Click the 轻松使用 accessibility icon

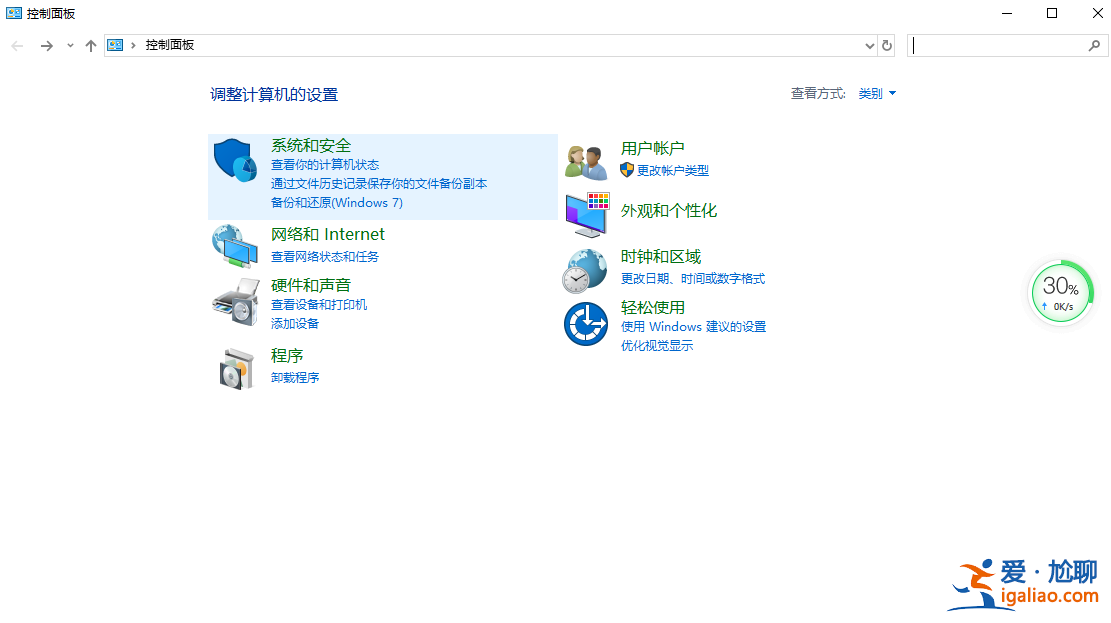(585, 322)
